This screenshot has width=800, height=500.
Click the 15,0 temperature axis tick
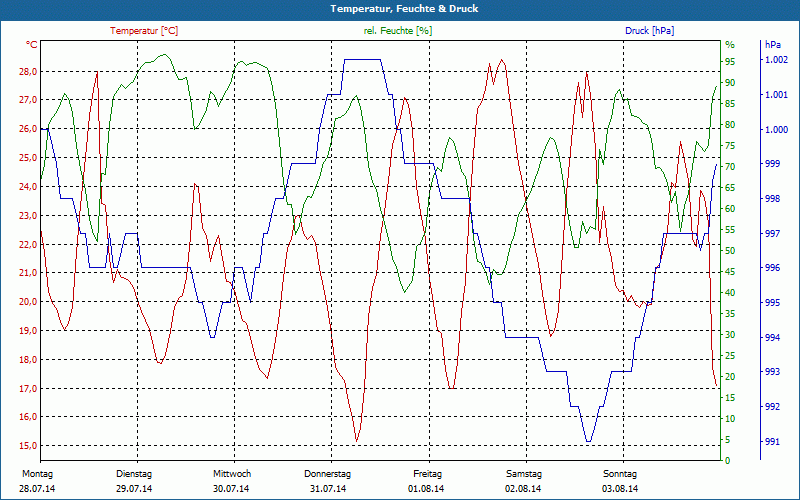28,445
